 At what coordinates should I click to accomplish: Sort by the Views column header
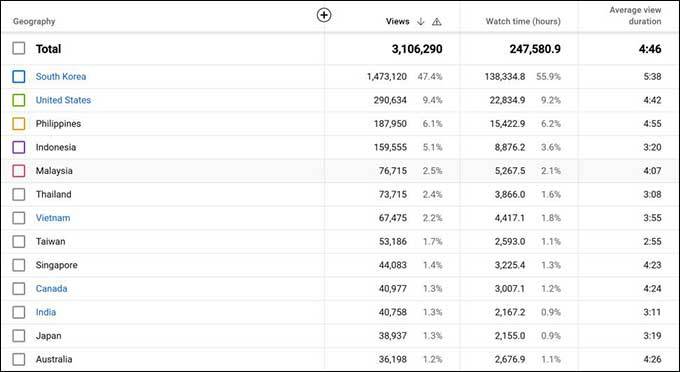(x=398, y=21)
